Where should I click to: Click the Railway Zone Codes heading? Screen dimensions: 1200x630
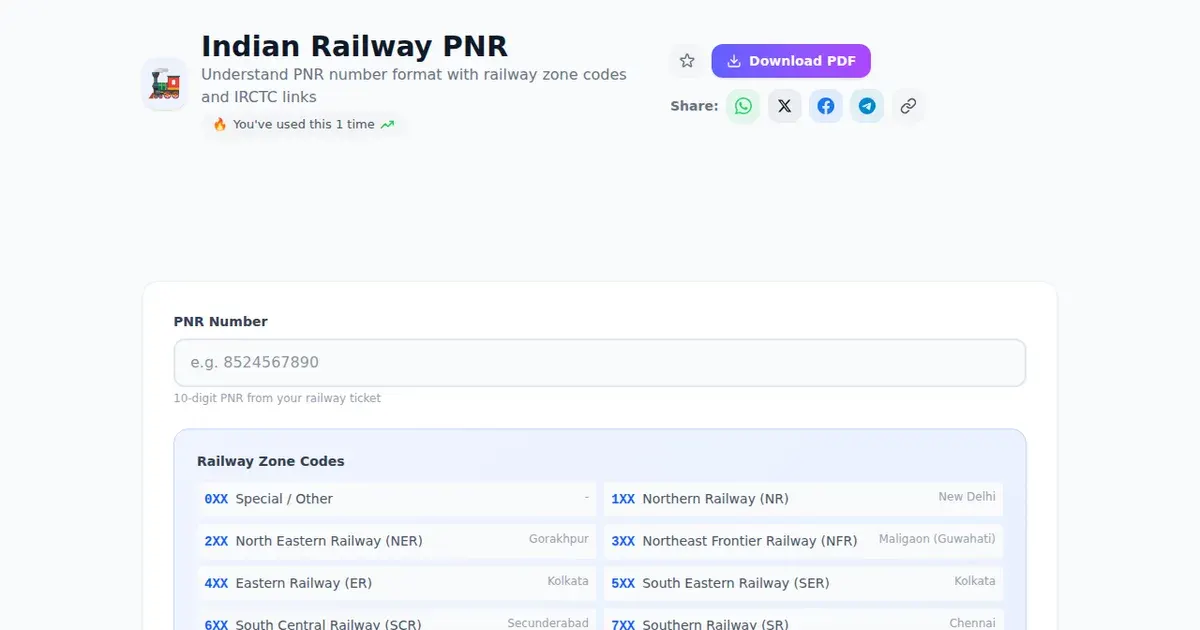[271, 461]
